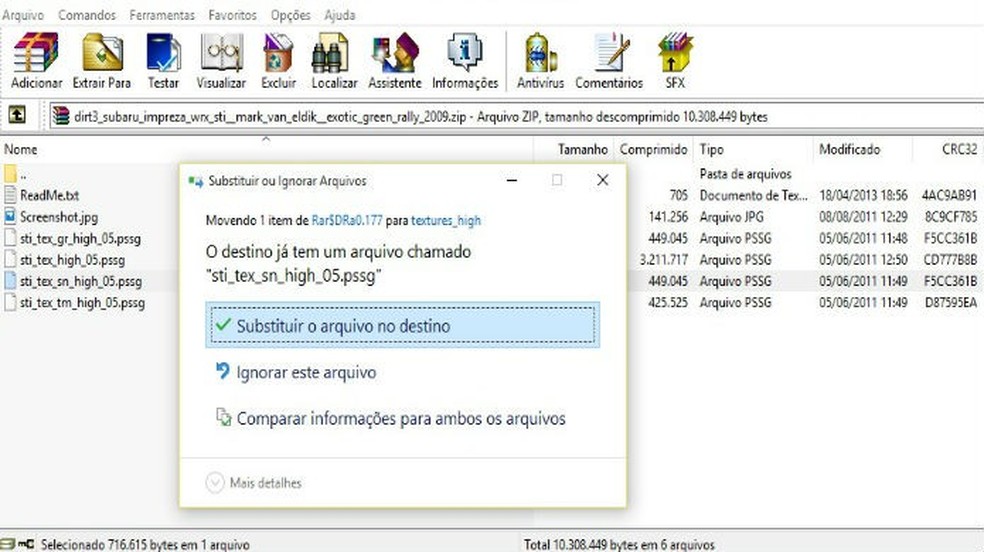Click the 'Pasta de arquivos' type cell
984x552 pixels.
pos(745,174)
